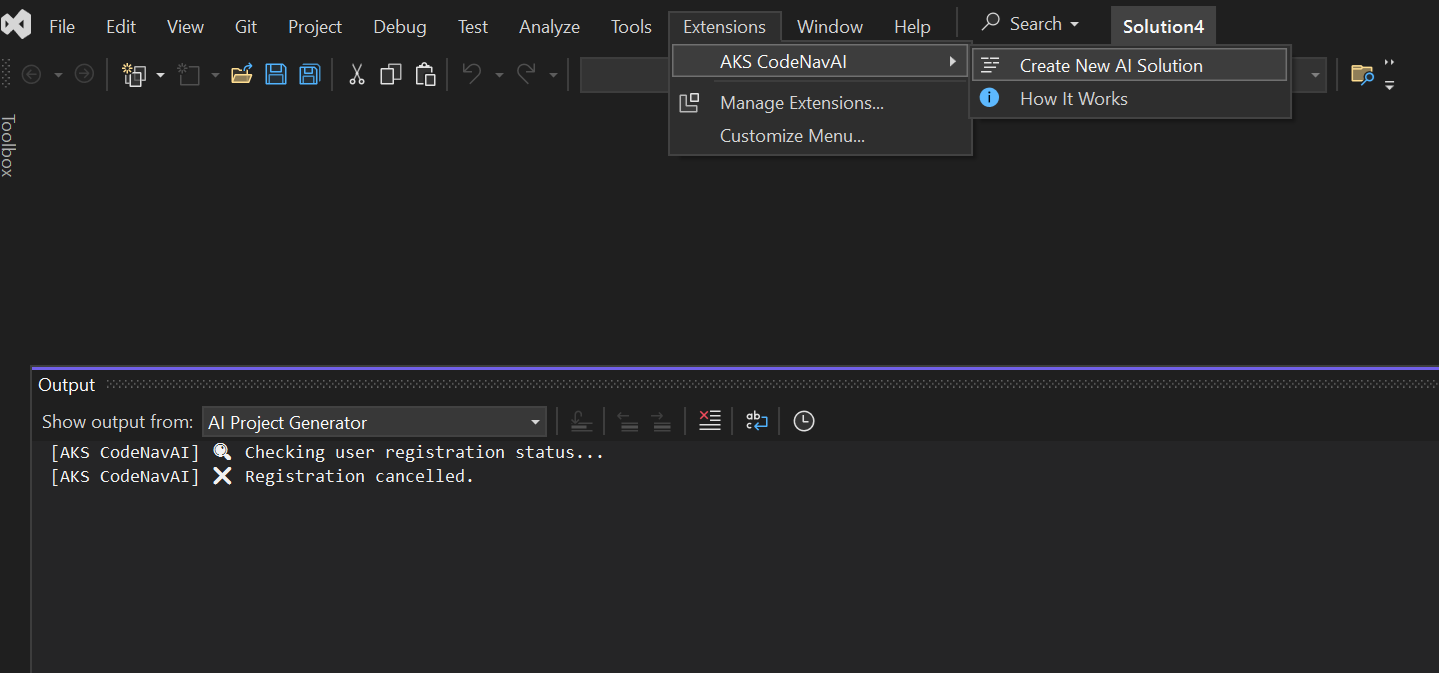The image size is (1439, 673).
Task: Open the Search dropdown in title bar
Action: pos(1031,24)
